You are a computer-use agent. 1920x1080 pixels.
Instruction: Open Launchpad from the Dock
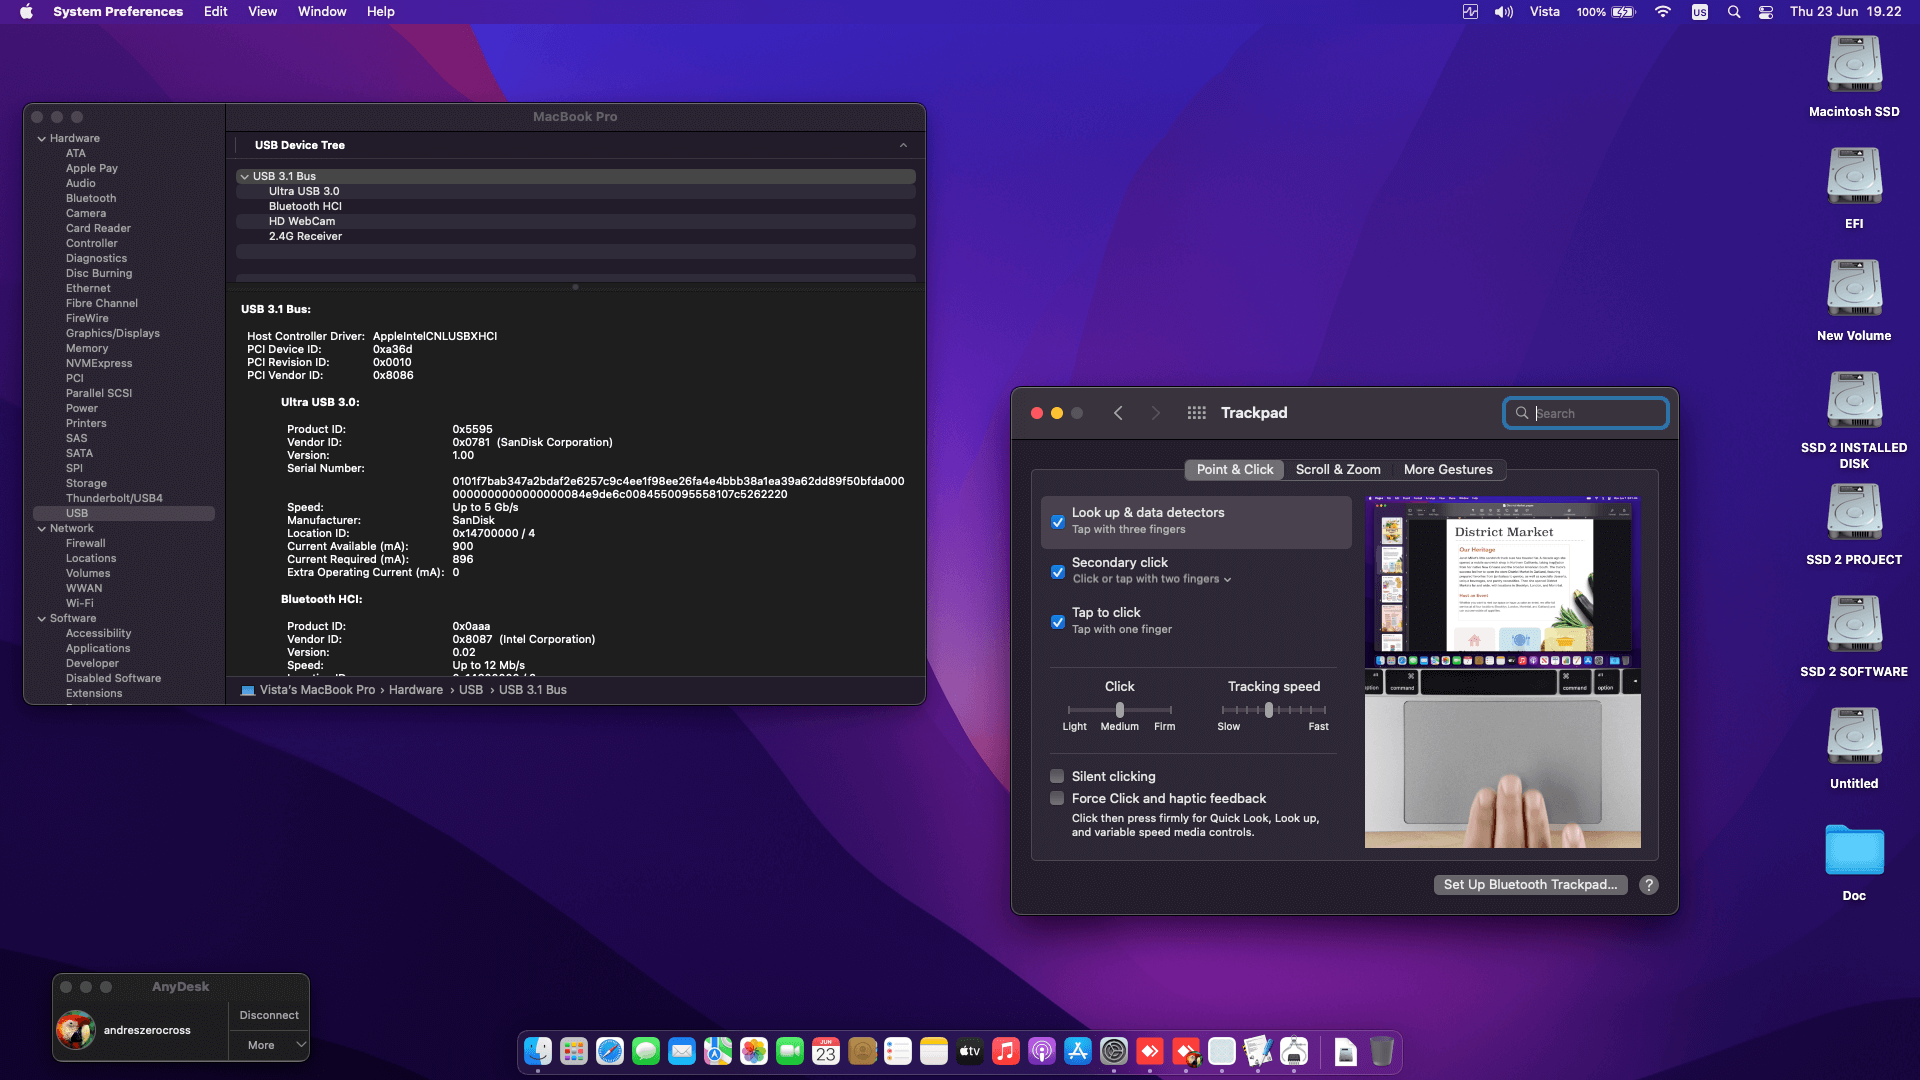574,1051
